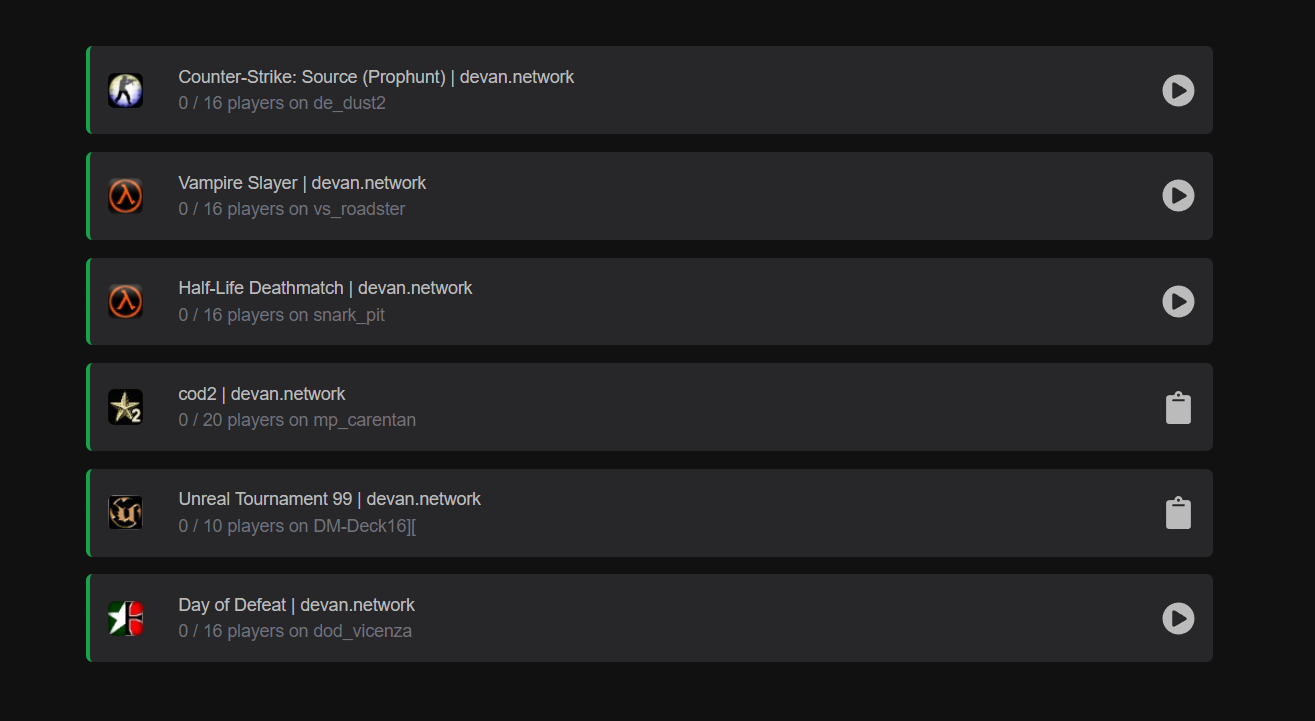Click the Unreal Tournament 99 logo icon

(x=126, y=512)
